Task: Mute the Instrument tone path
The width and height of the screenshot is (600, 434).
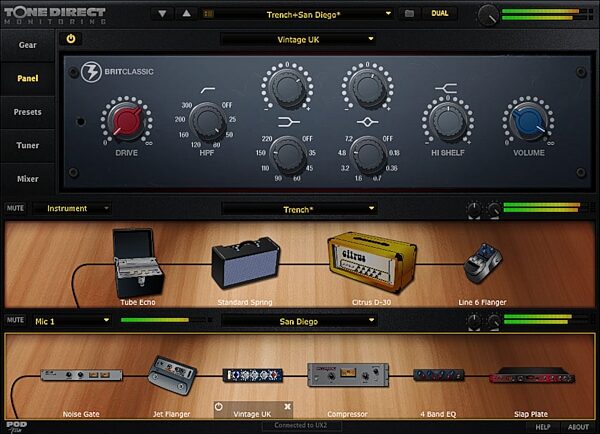Action: tap(15, 208)
